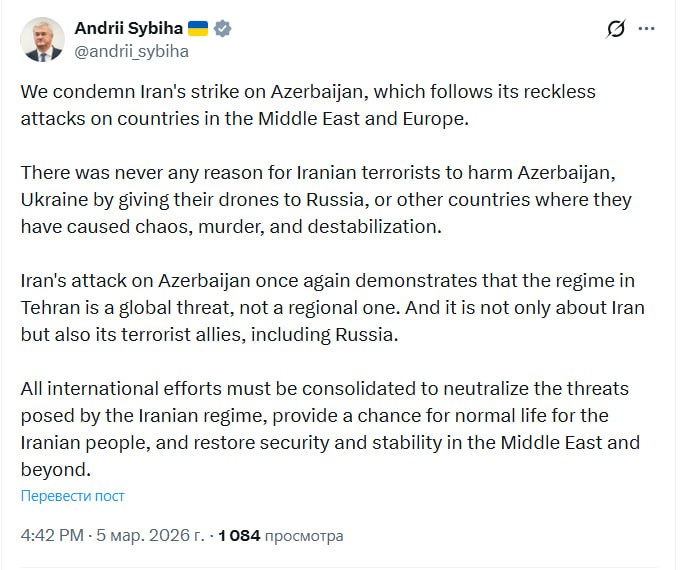Click the '1 084 просмотра' view count

click(x=280, y=535)
